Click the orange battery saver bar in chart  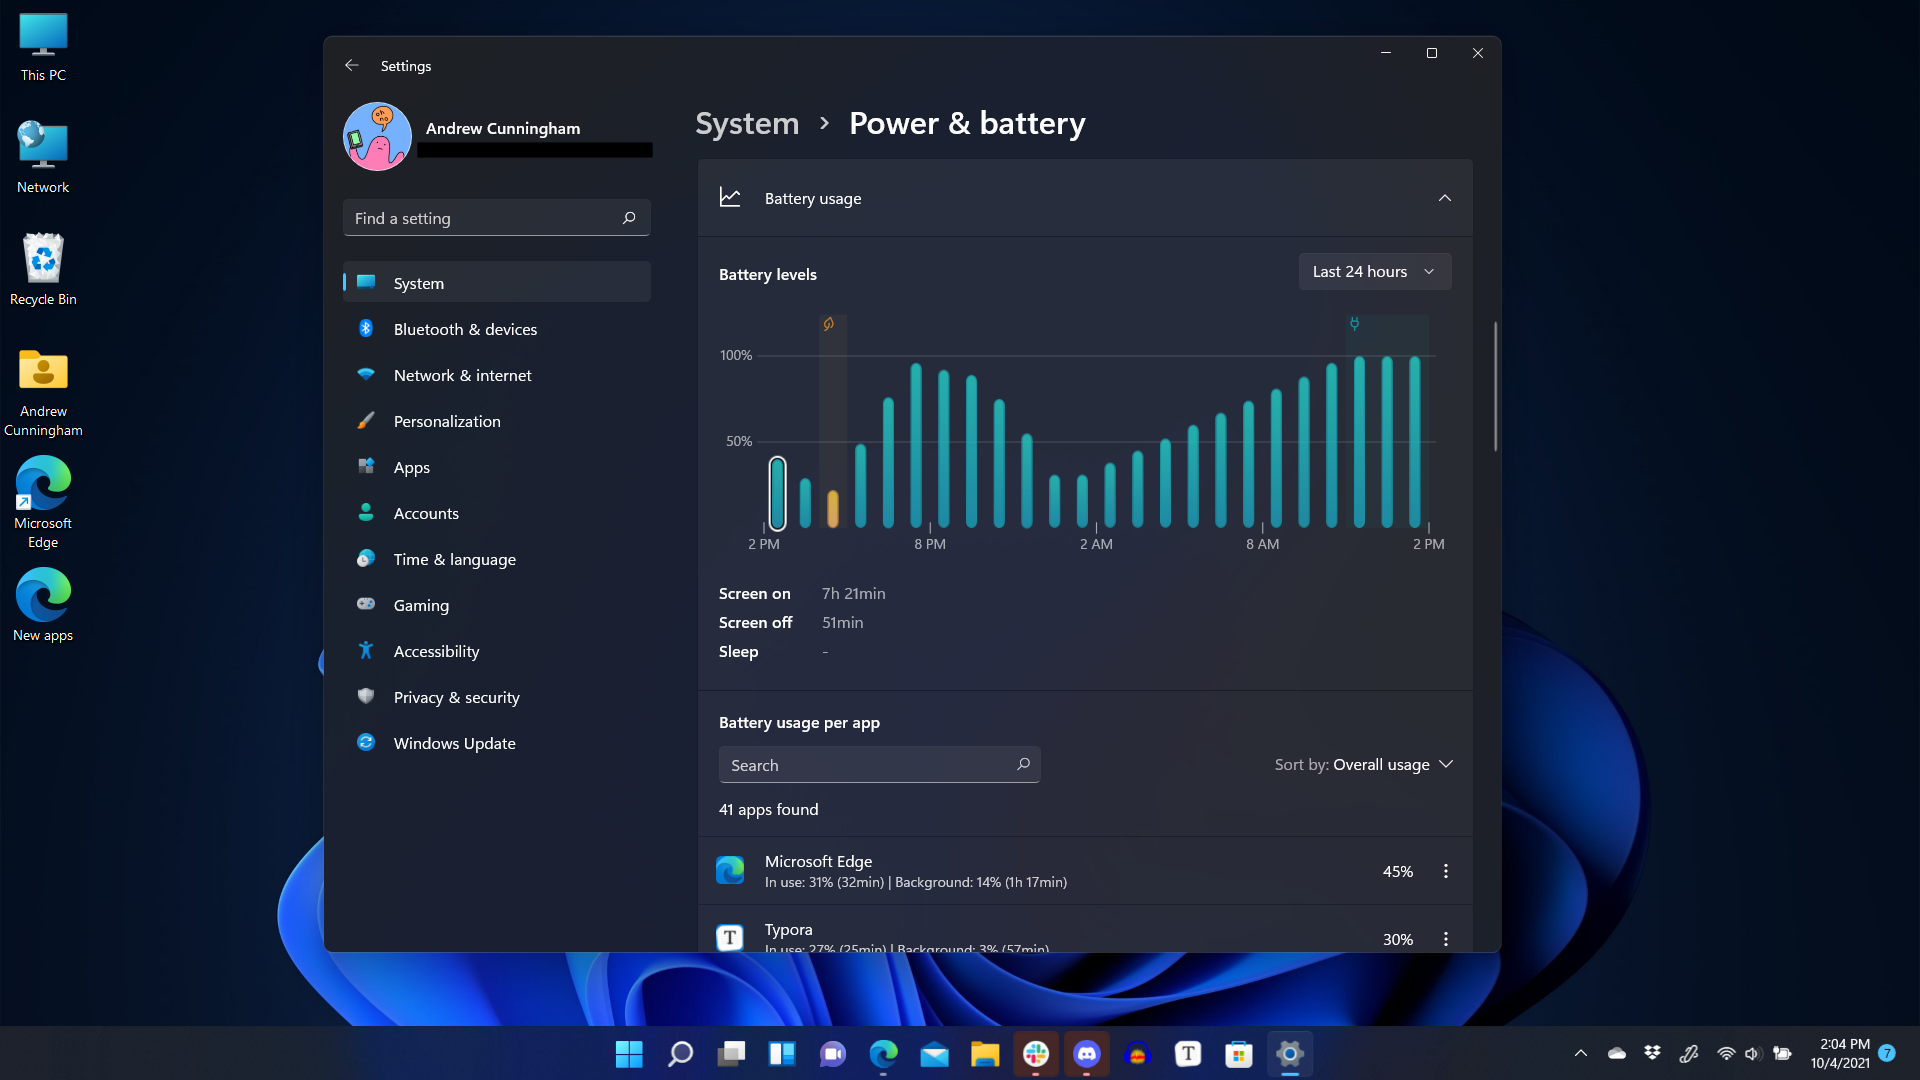(833, 509)
